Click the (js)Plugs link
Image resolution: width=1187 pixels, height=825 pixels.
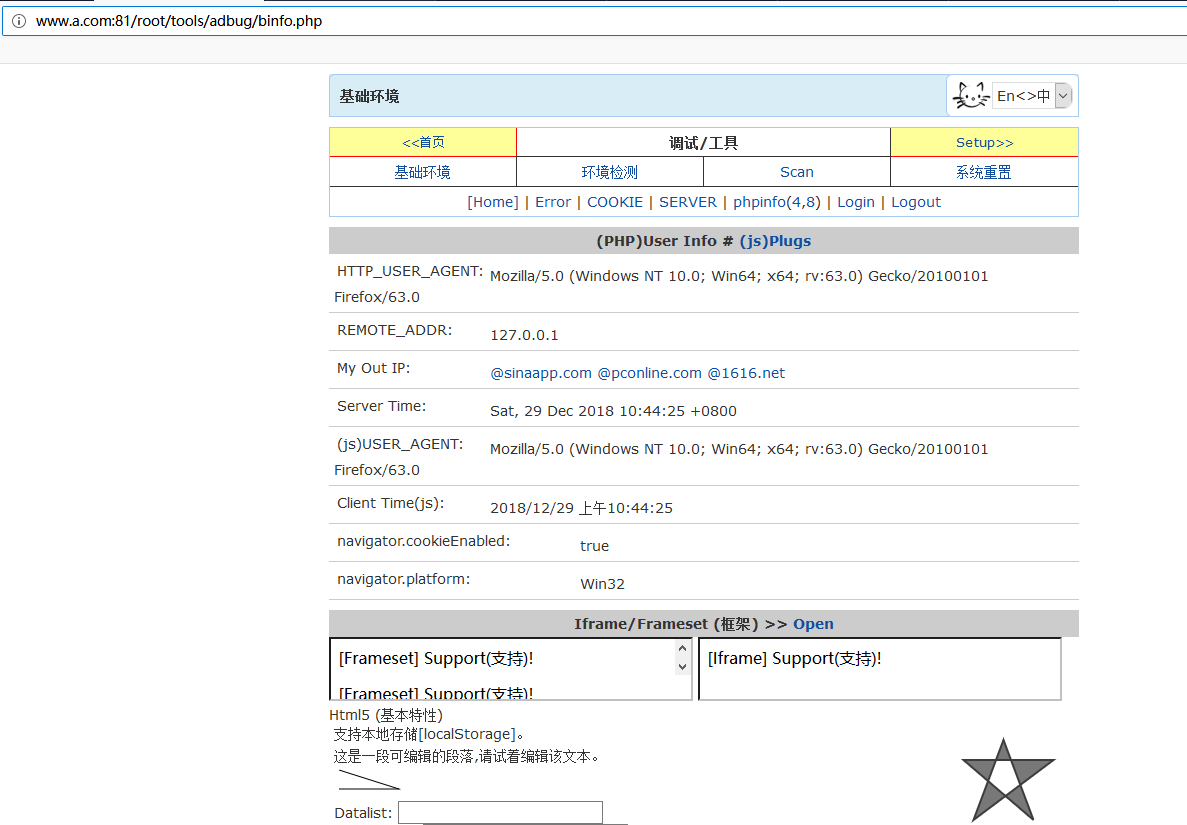775,241
